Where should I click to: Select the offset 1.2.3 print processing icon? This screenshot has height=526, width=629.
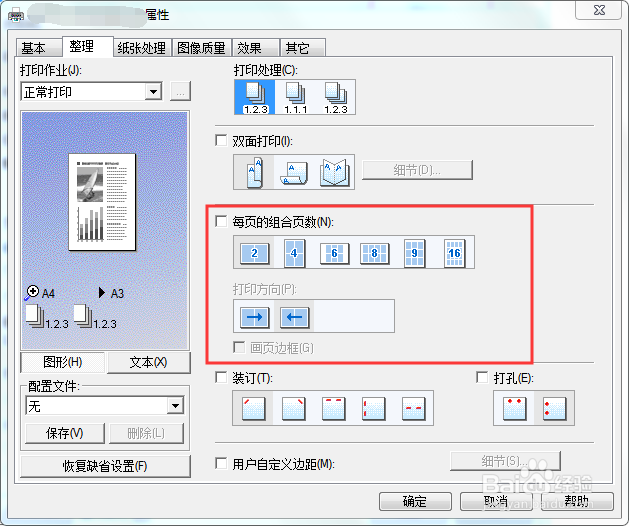pyautogui.click(x=335, y=97)
